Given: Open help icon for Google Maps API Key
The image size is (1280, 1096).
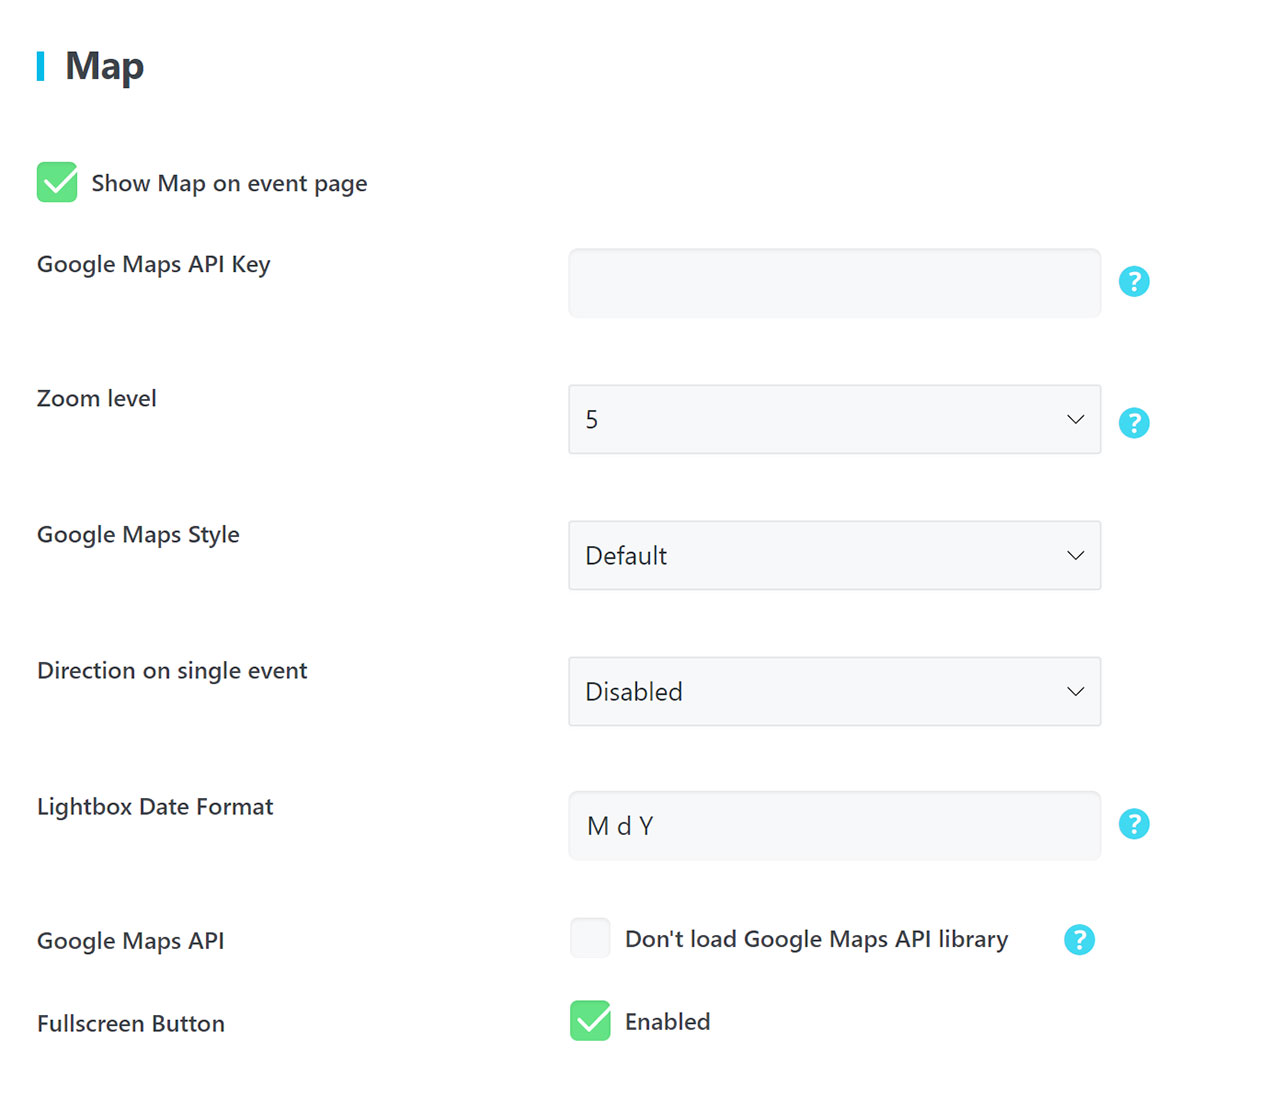Looking at the screenshot, I should click(1134, 282).
